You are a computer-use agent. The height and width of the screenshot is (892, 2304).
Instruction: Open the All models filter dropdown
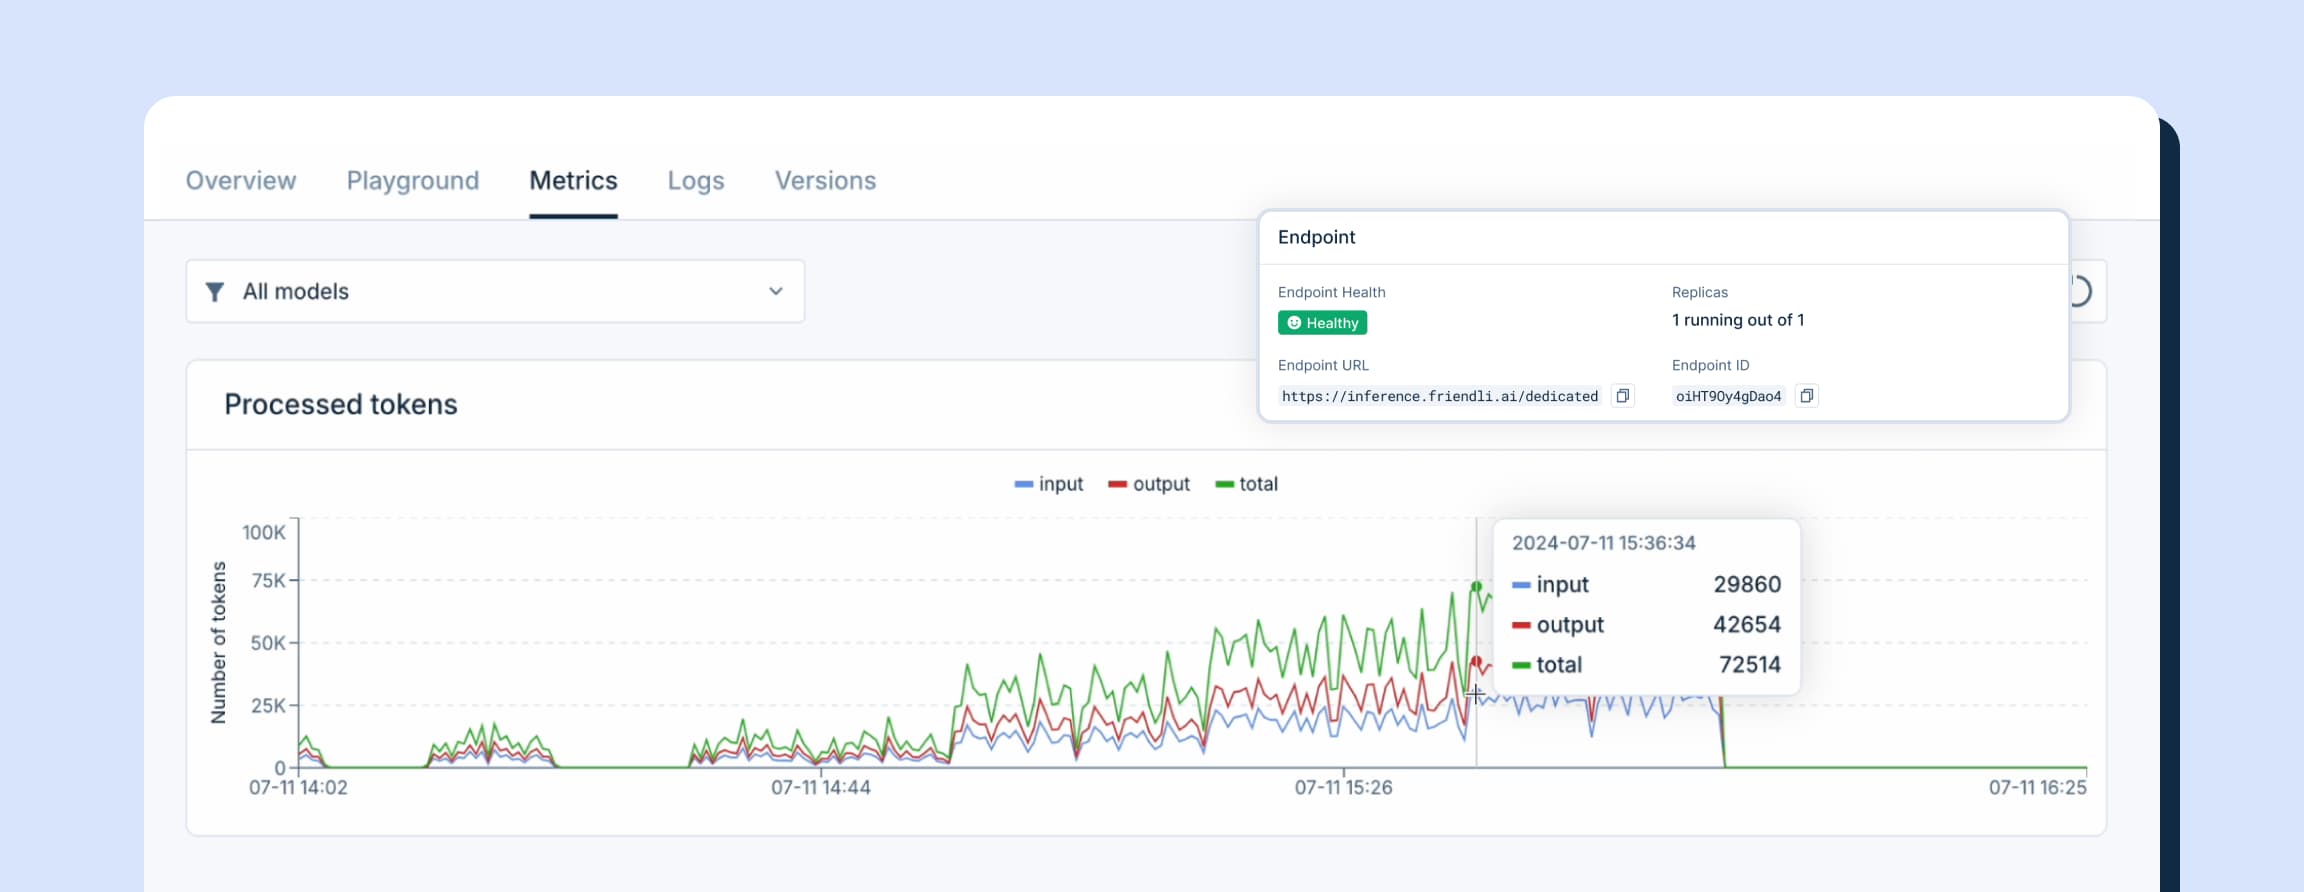[x=495, y=291]
